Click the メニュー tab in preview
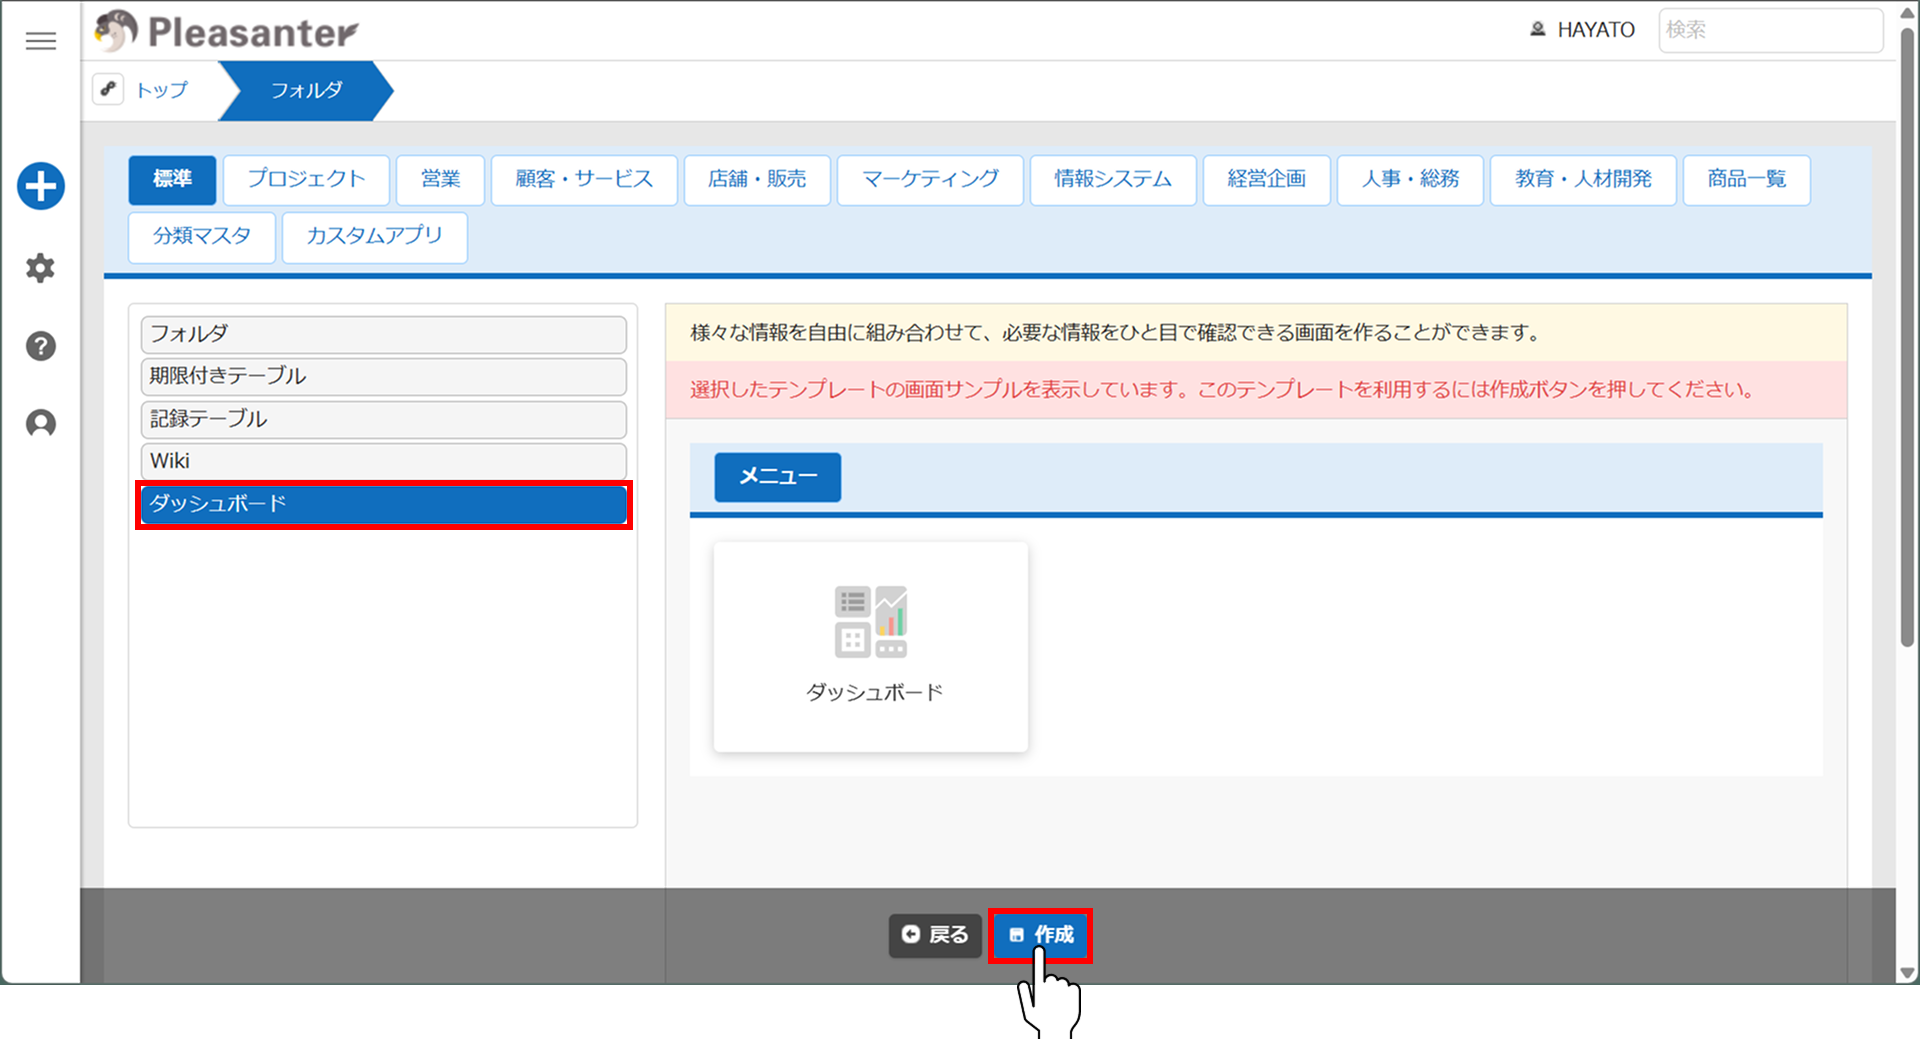Screen dimensions: 1920x1039 (778, 477)
